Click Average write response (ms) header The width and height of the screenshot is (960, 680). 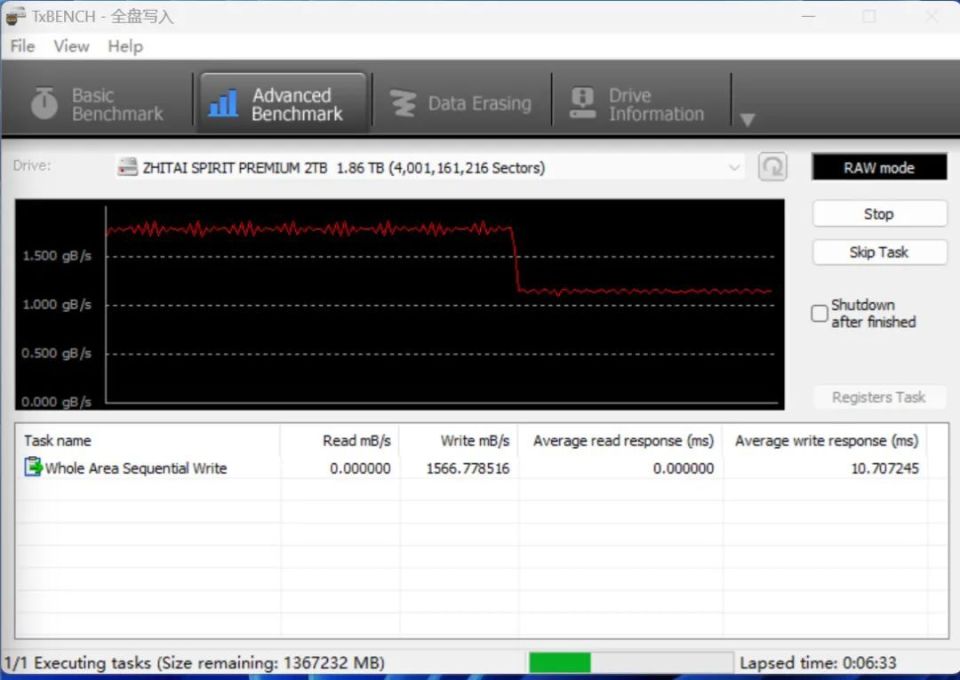[824, 441]
